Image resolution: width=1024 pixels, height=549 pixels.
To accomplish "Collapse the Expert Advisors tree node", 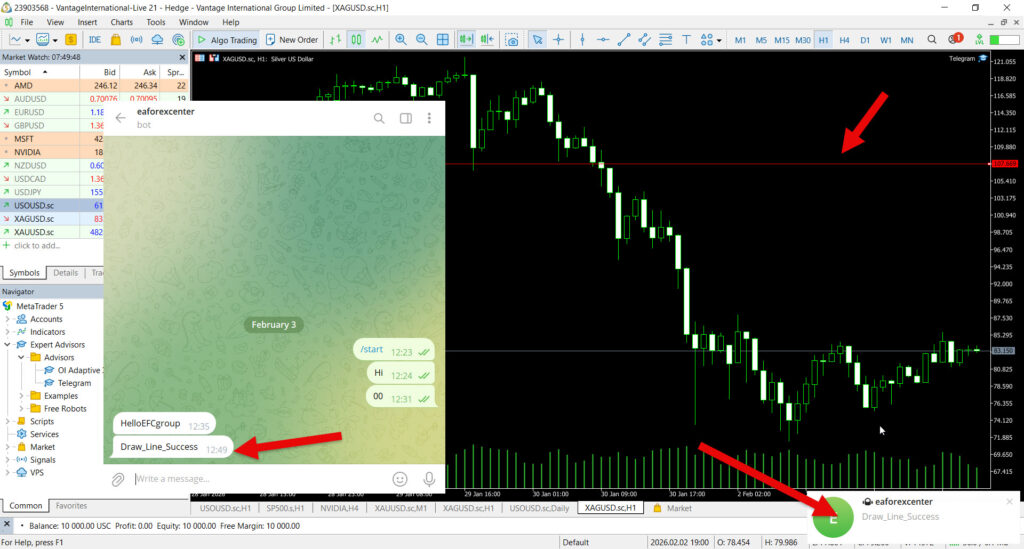I will coord(8,344).
